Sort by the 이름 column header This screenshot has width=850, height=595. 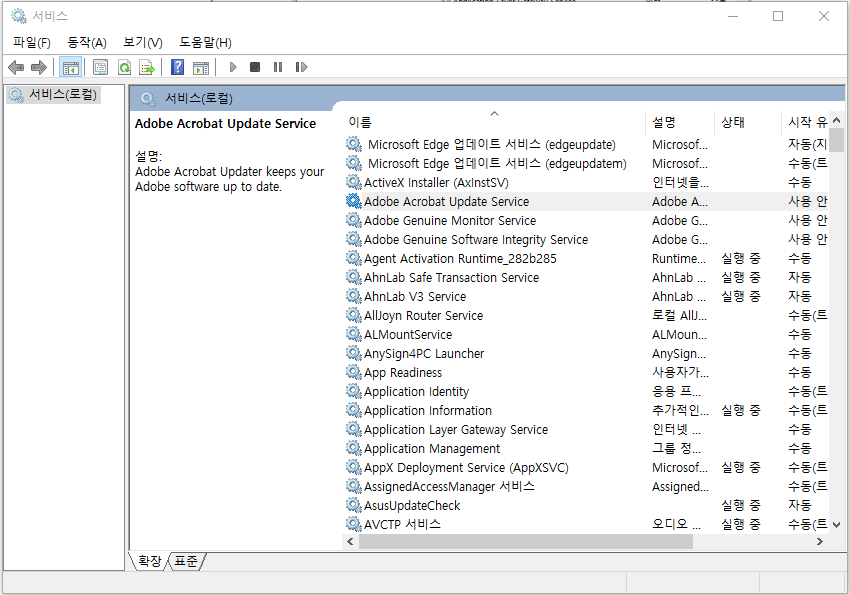coord(494,122)
